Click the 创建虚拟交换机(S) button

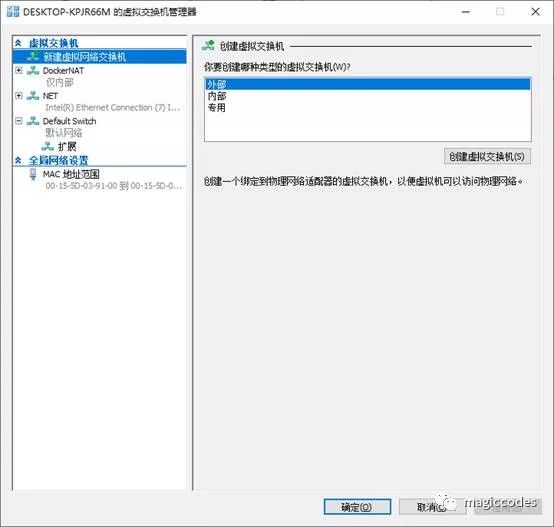pos(487,156)
